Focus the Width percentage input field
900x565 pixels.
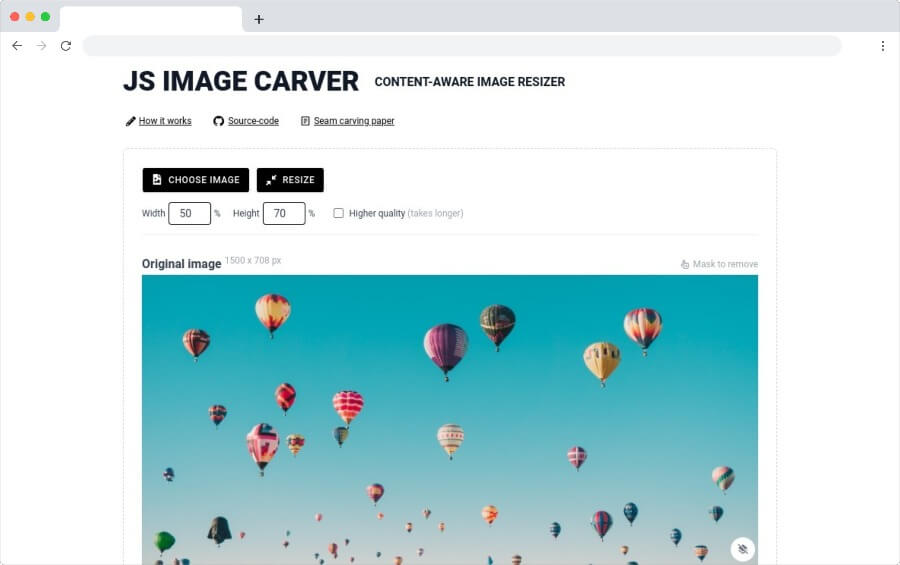pyautogui.click(x=189, y=213)
